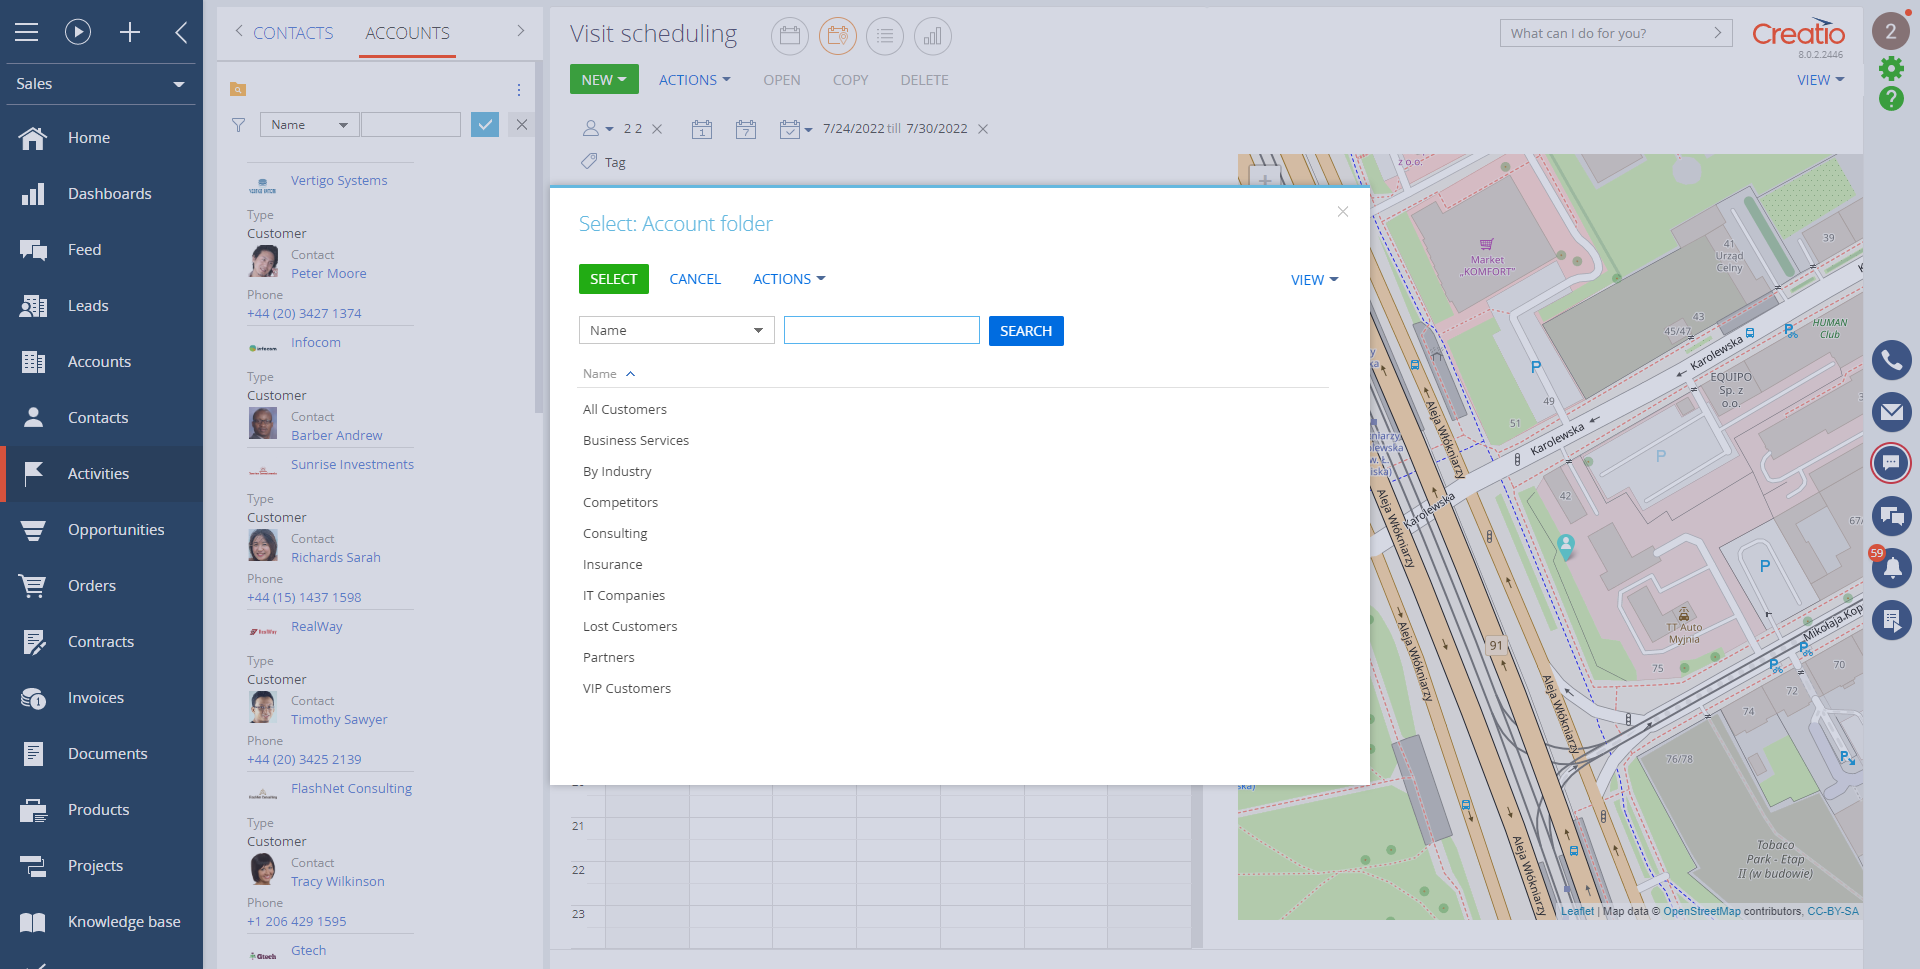1920x969 pixels.
Task: Switch to the analytics chart view icon
Action: (932, 37)
